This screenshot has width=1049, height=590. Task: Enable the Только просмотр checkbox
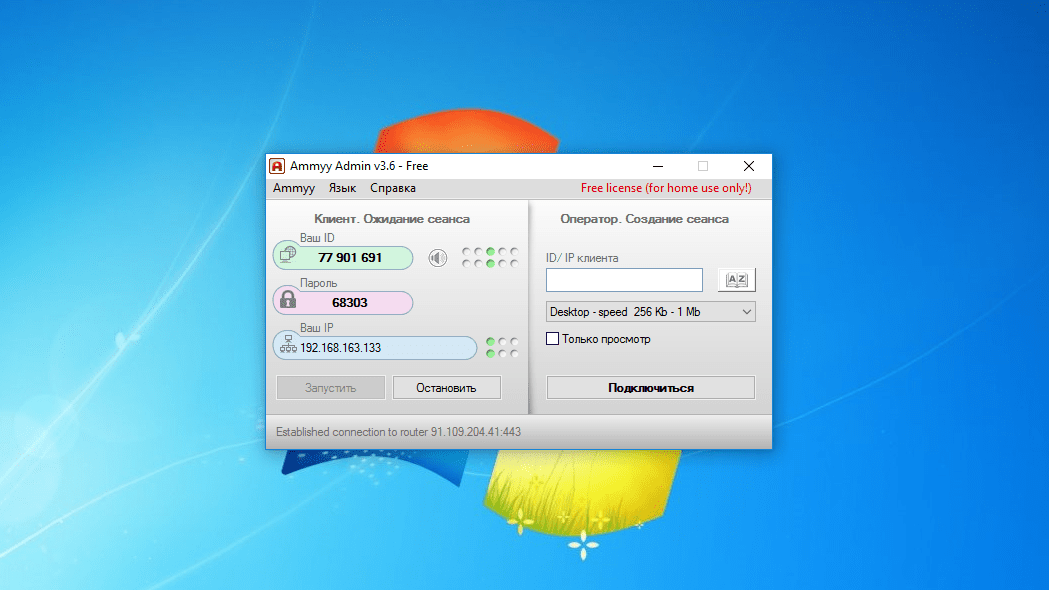click(x=552, y=338)
